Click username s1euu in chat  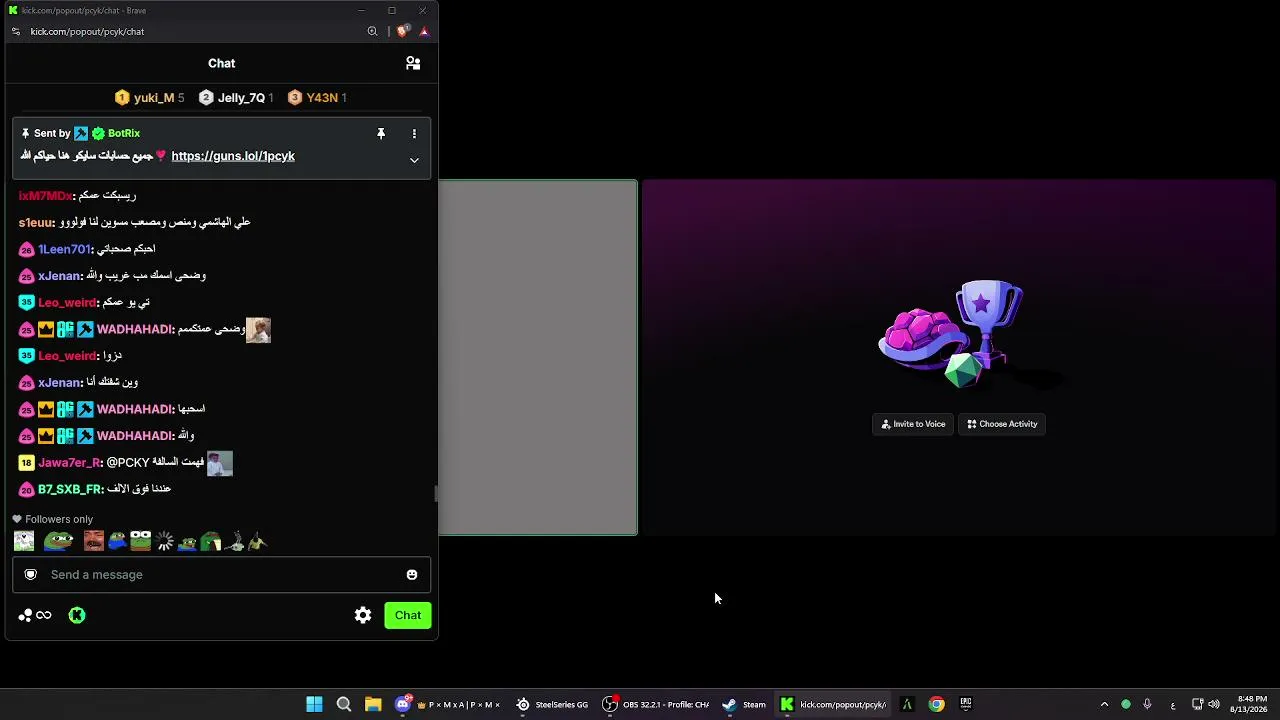(x=35, y=222)
